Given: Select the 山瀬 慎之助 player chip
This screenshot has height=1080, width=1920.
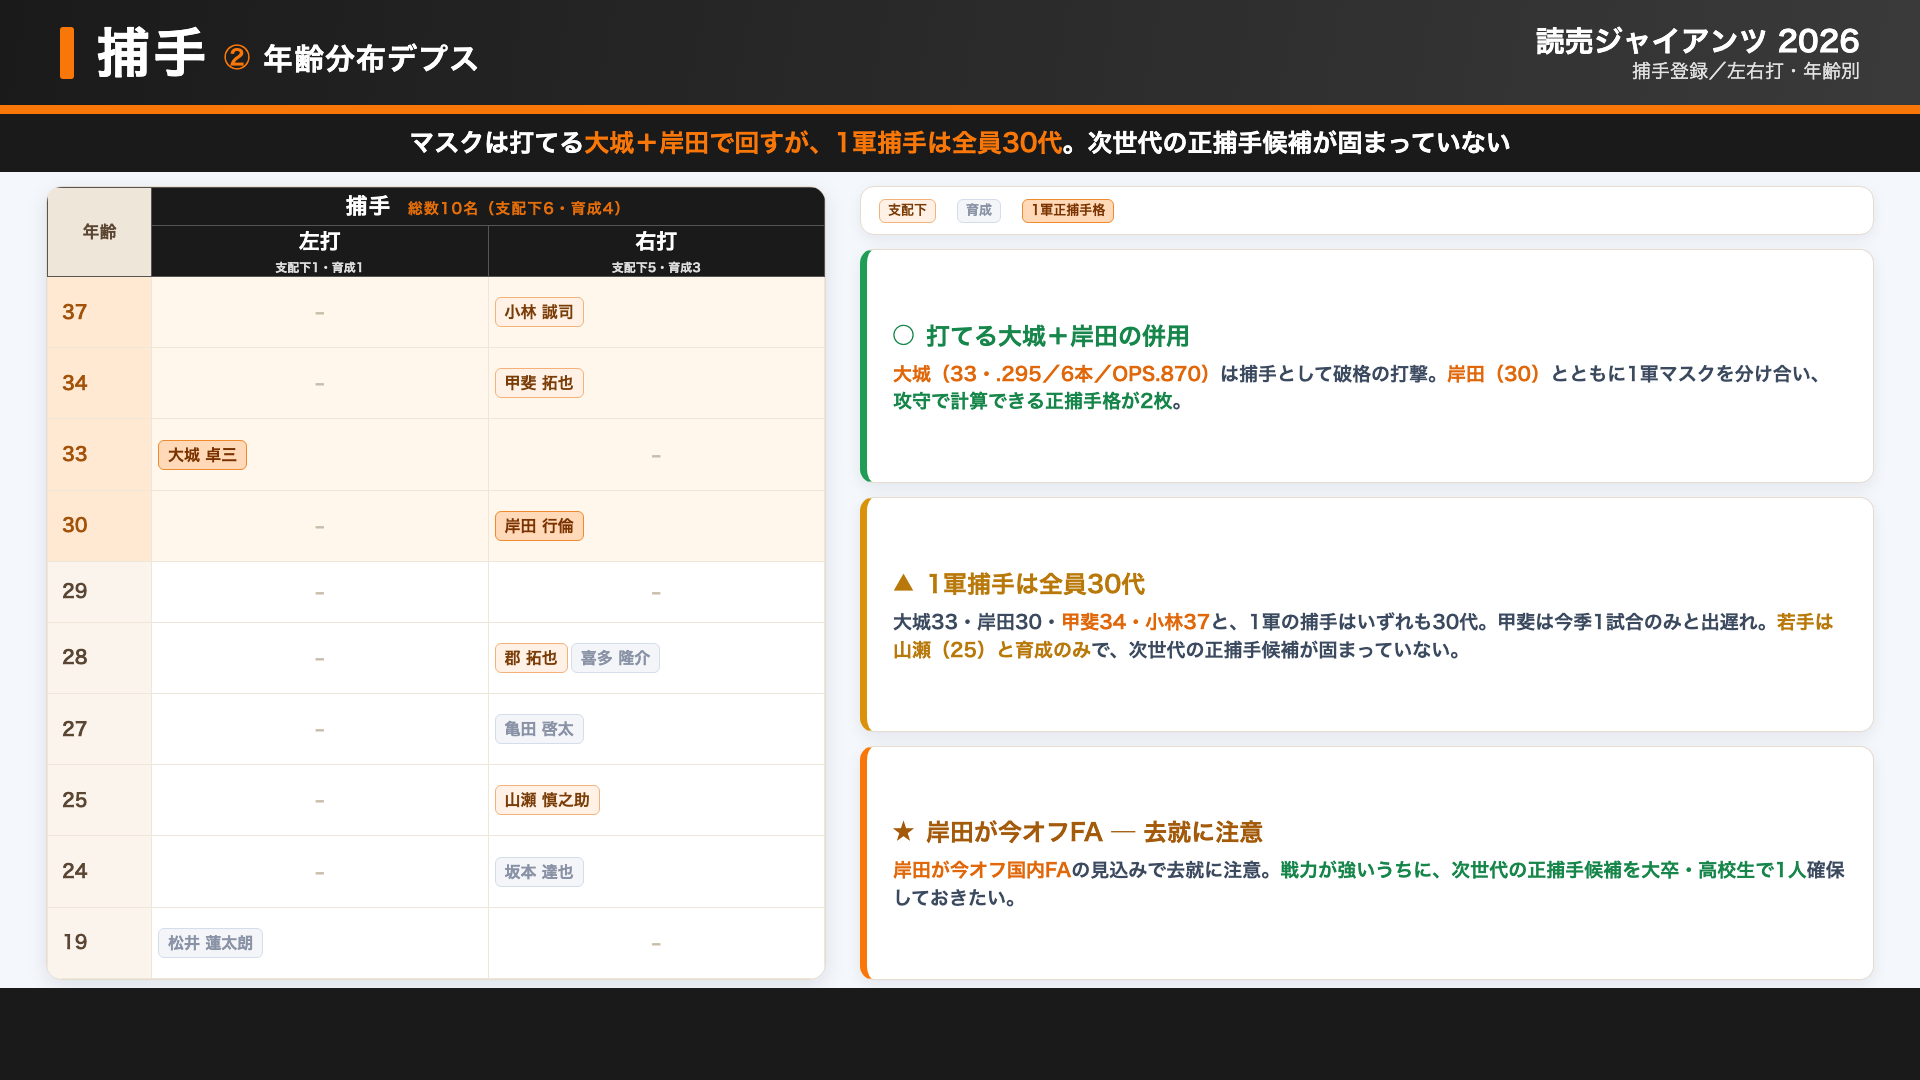Looking at the screenshot, I should tap(547, 800).
